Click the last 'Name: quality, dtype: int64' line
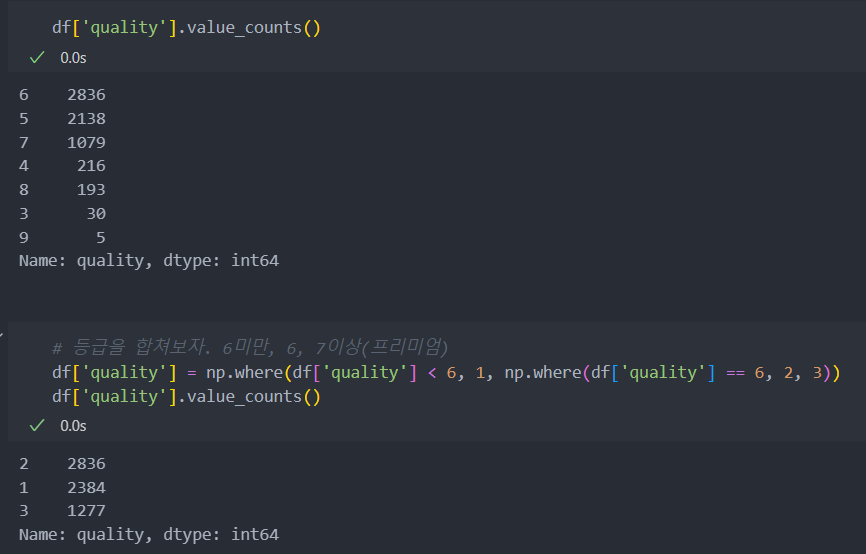This screenshot has height=554, width=866. click(149, 535)
